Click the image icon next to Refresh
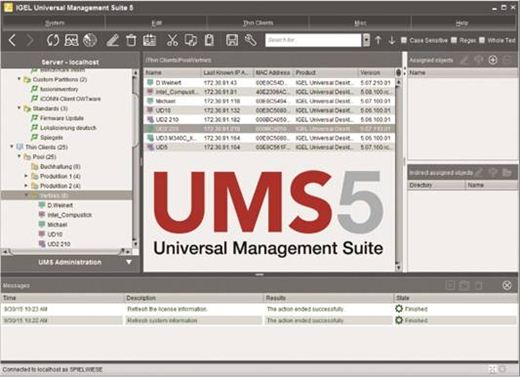 71,40
